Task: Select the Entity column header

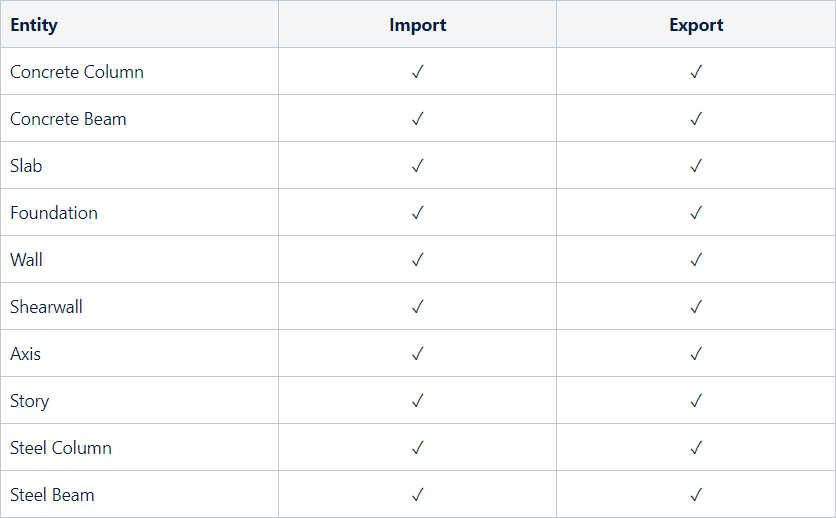Action: tap(34, 25)
